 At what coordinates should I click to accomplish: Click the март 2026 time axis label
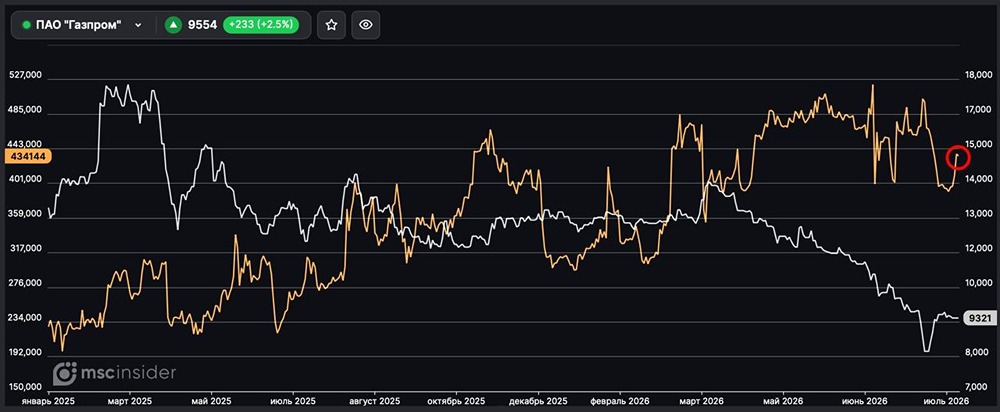pos(702,401)
